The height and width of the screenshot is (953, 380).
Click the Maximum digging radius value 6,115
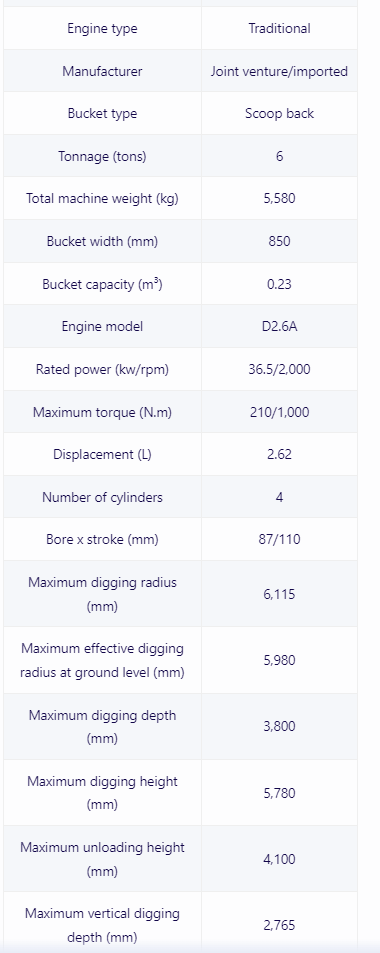point(279,594)
